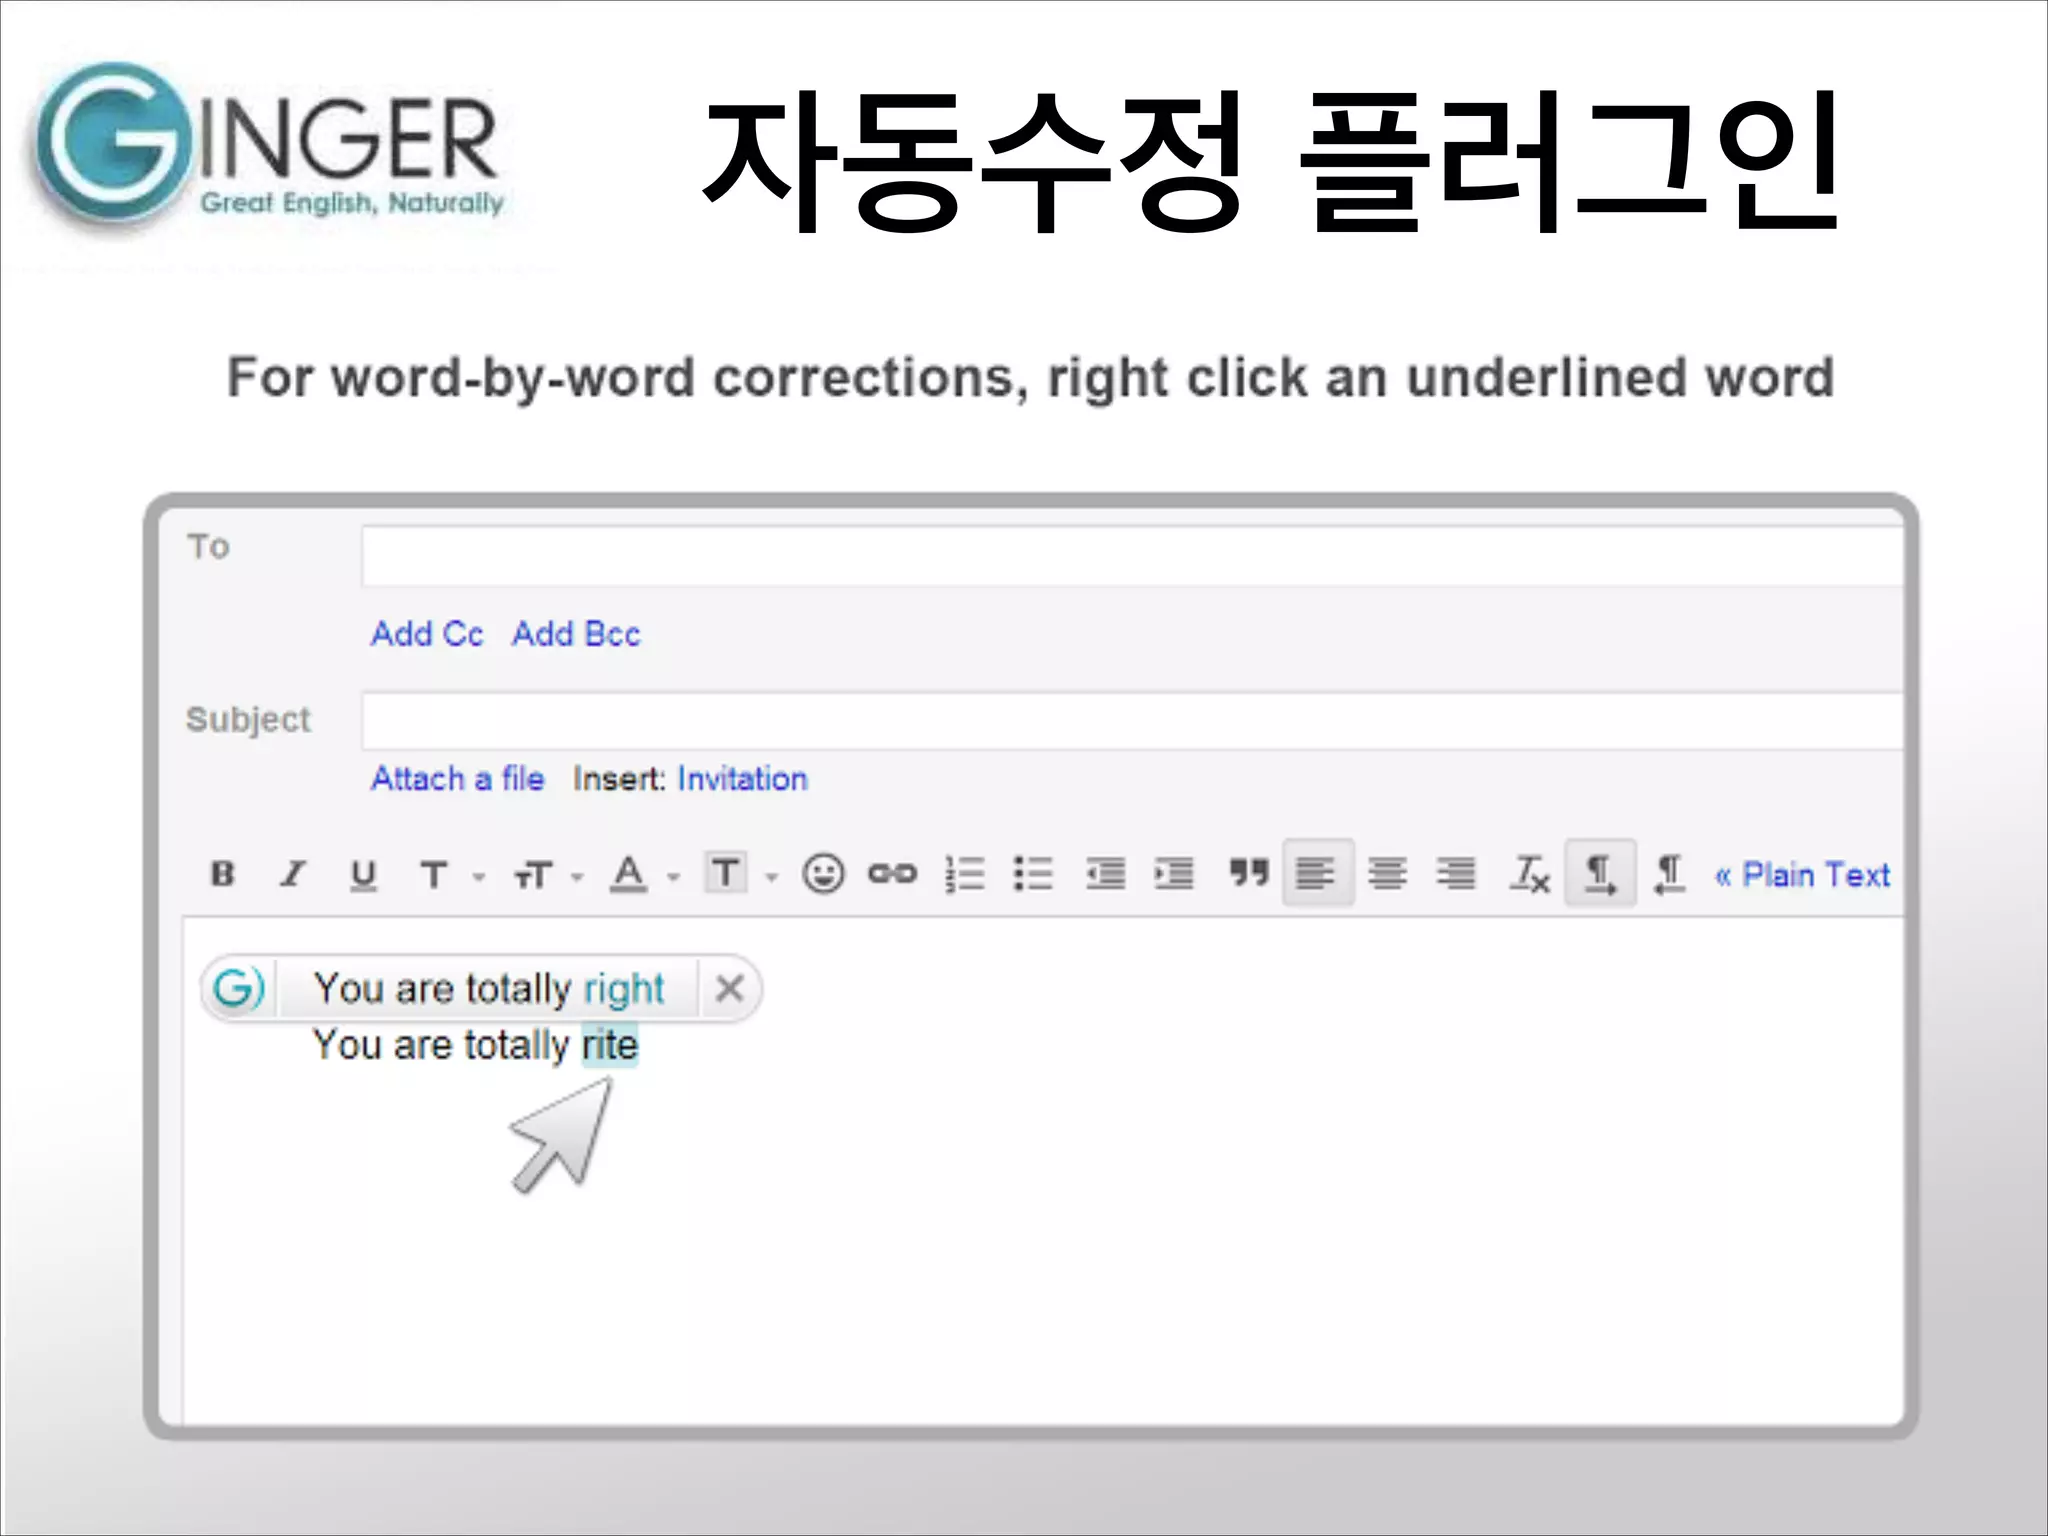Viewport: 2048px width, 1536px height.
Task: Apply a numbered list
Action: [x=965, y=874]
